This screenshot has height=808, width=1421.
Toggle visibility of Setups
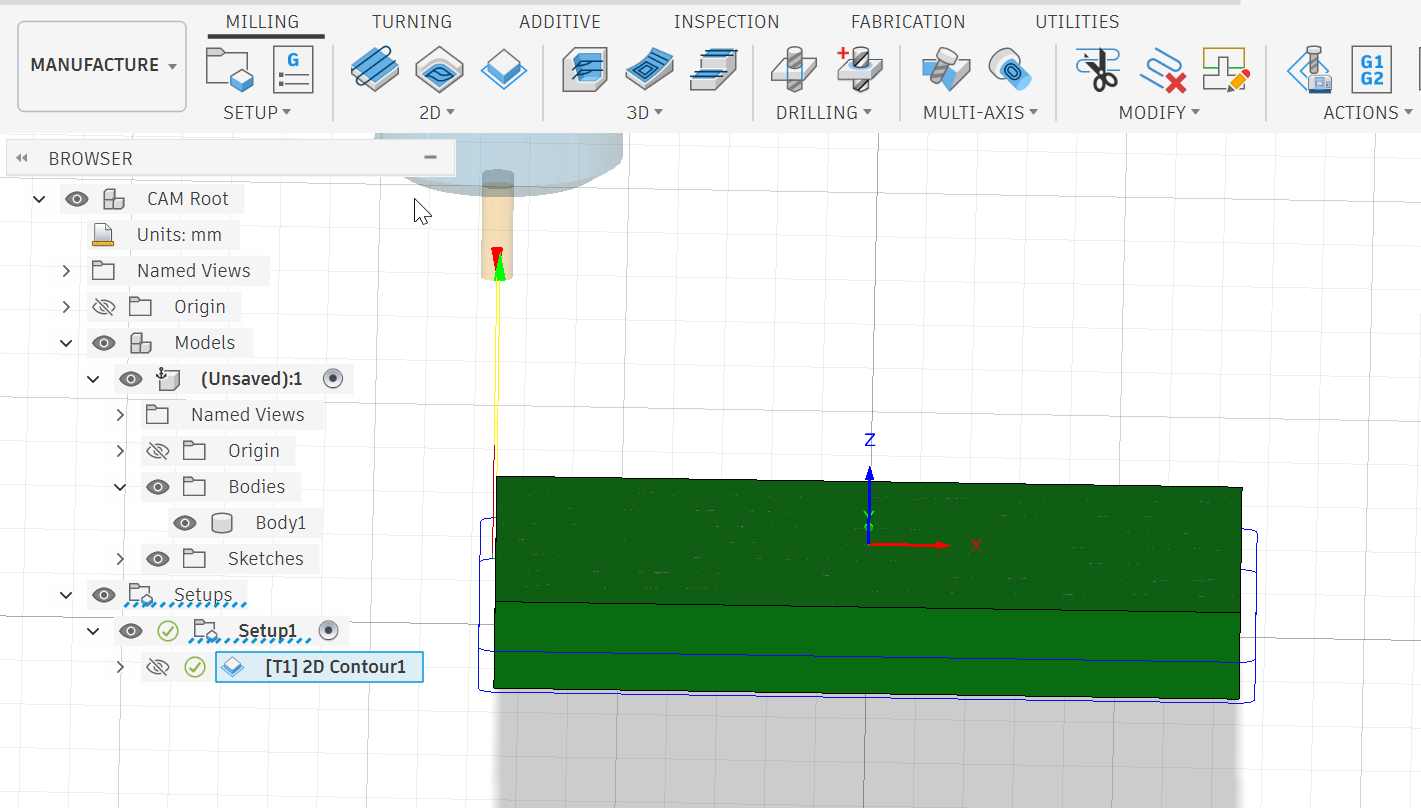coord(104,595)
